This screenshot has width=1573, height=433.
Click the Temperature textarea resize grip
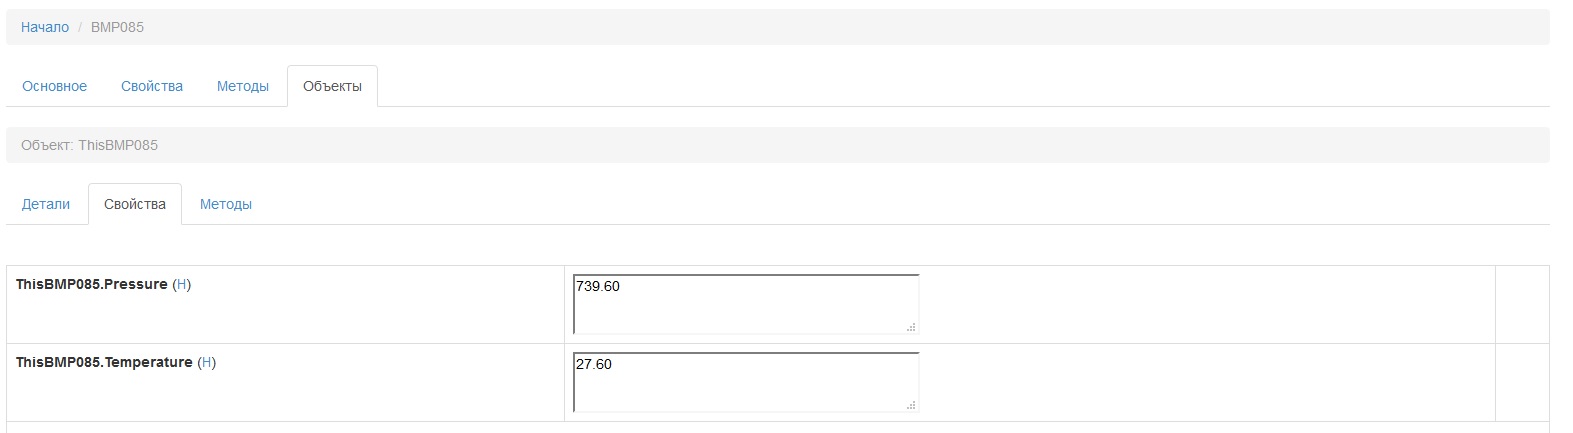(911, 405)
